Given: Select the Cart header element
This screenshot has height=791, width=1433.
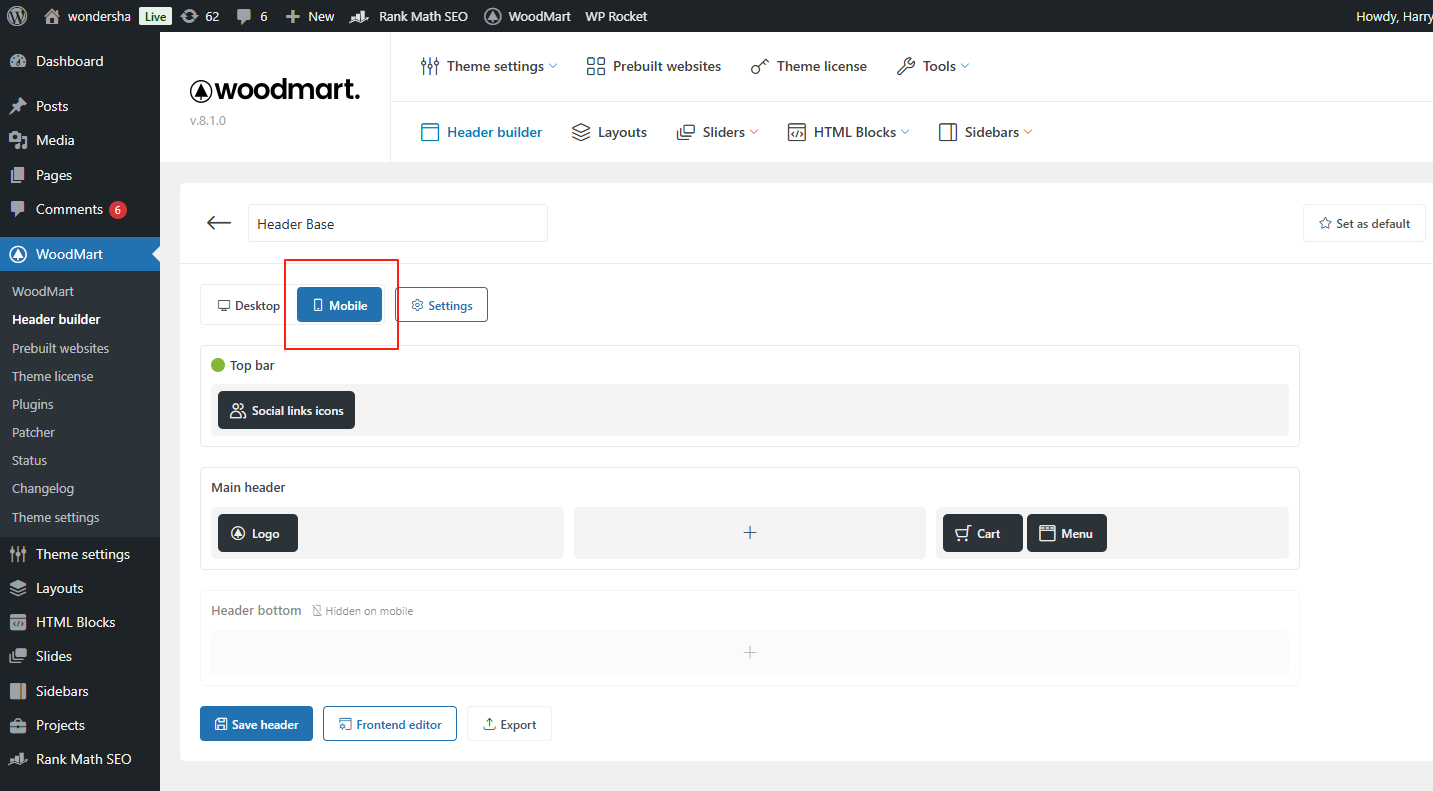Looking at the screenshot, I should (x=983, y=533).
